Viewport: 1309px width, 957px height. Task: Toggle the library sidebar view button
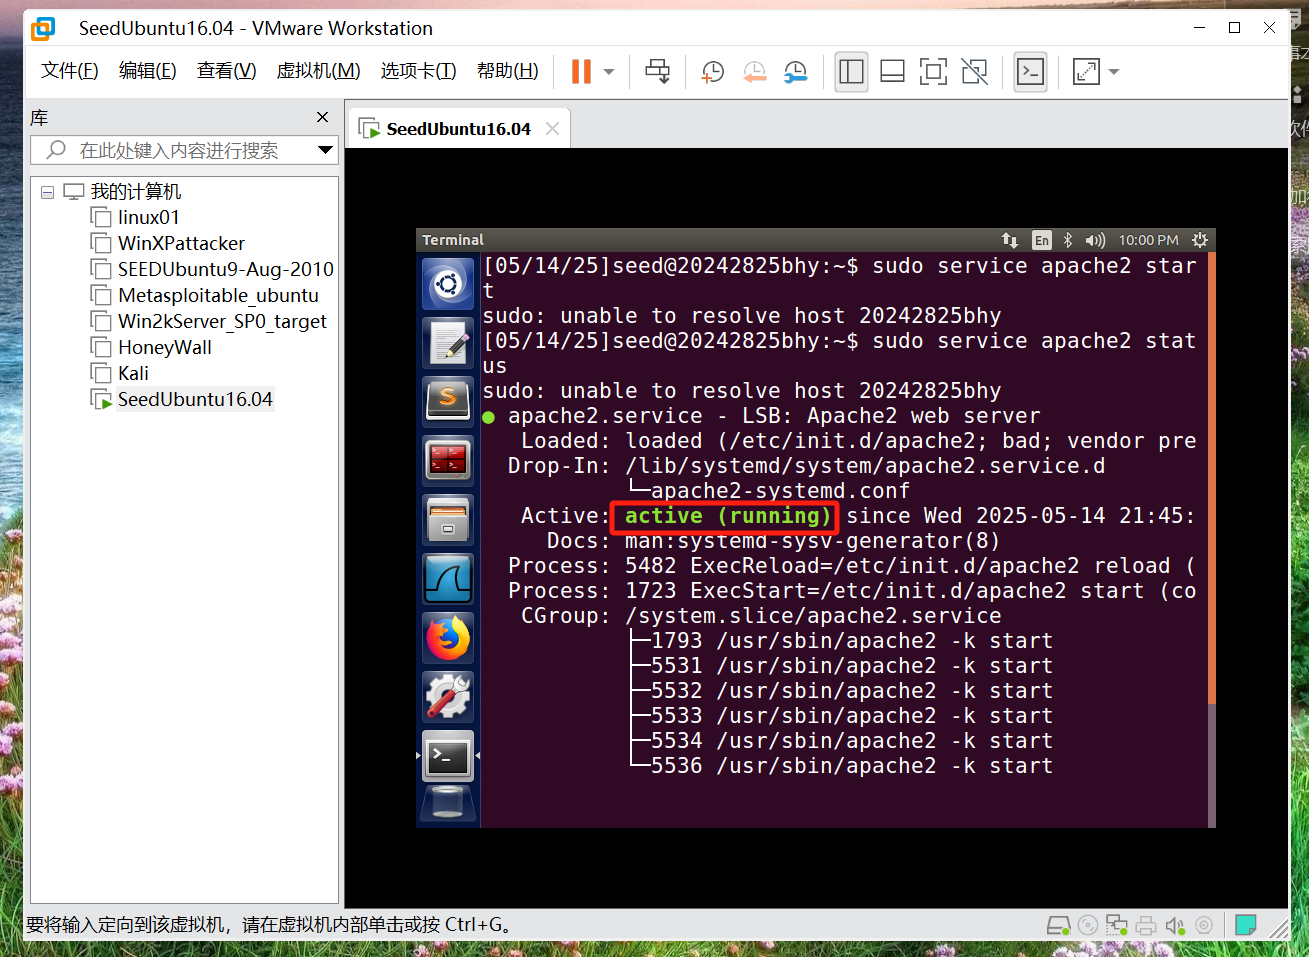tap(851, 71)
